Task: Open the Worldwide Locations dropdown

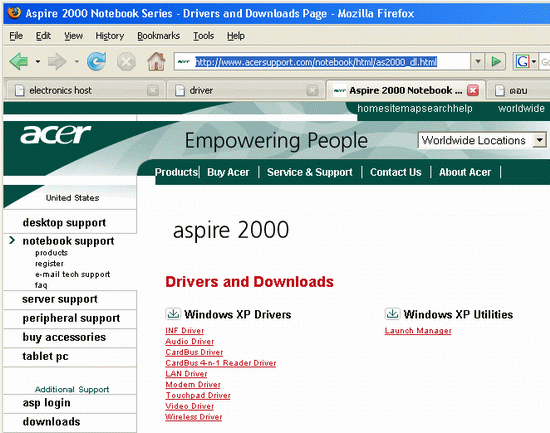Action: click(539, 140)
